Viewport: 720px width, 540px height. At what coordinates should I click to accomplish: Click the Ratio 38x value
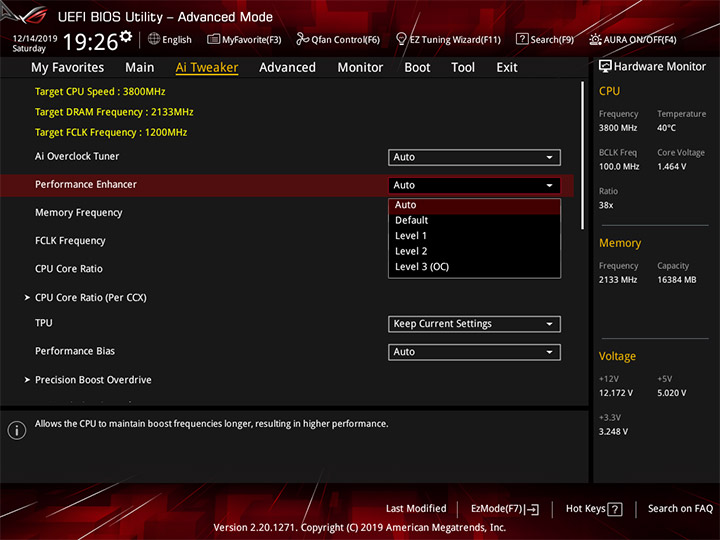coord(606,205)
